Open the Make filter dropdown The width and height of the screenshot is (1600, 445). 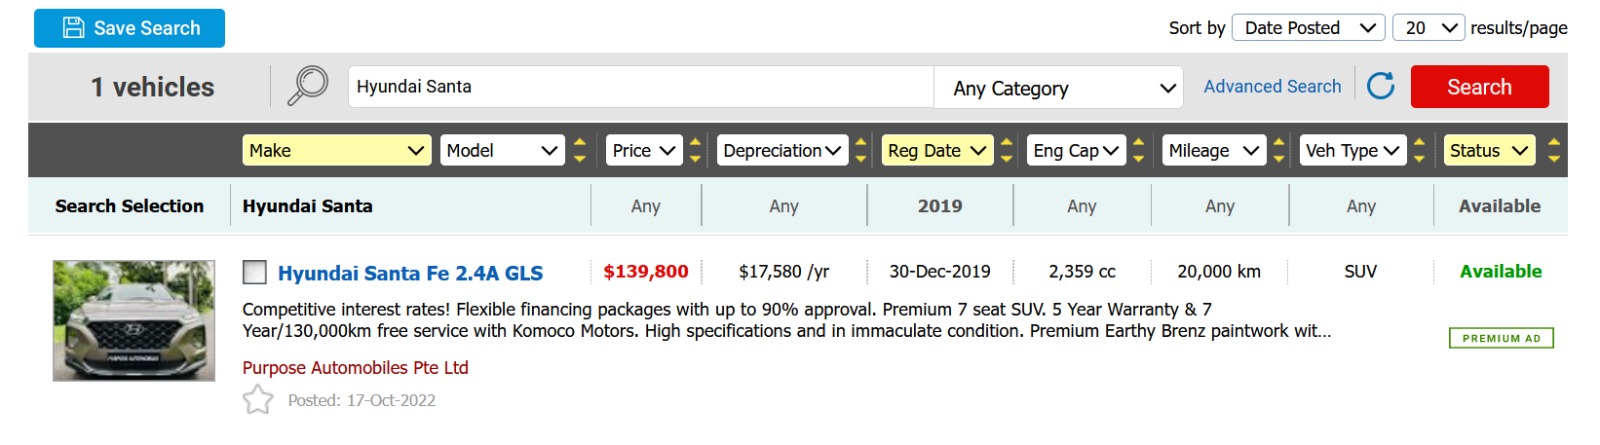pyautogui.click(x=336, y=150)
